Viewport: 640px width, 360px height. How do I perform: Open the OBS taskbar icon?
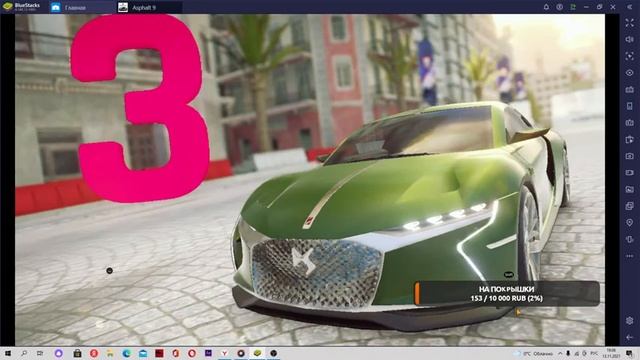coord(273,353)
